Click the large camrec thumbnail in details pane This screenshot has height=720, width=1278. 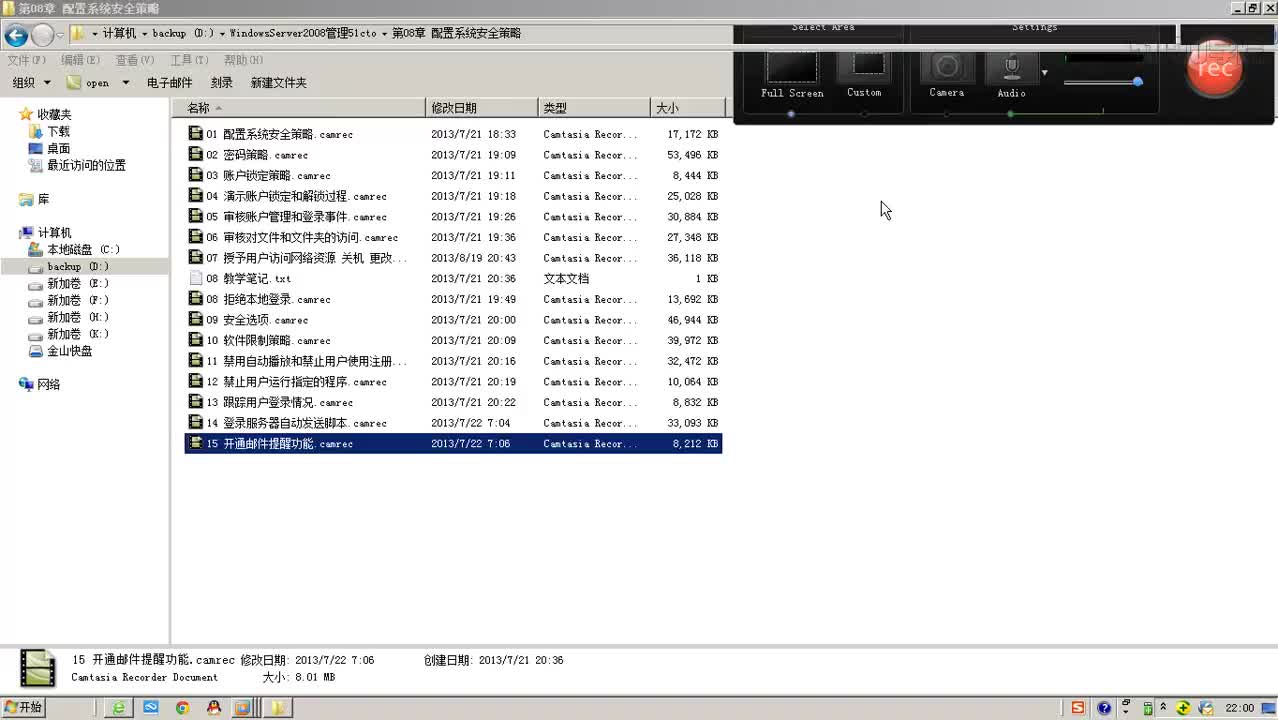point(38,669)
